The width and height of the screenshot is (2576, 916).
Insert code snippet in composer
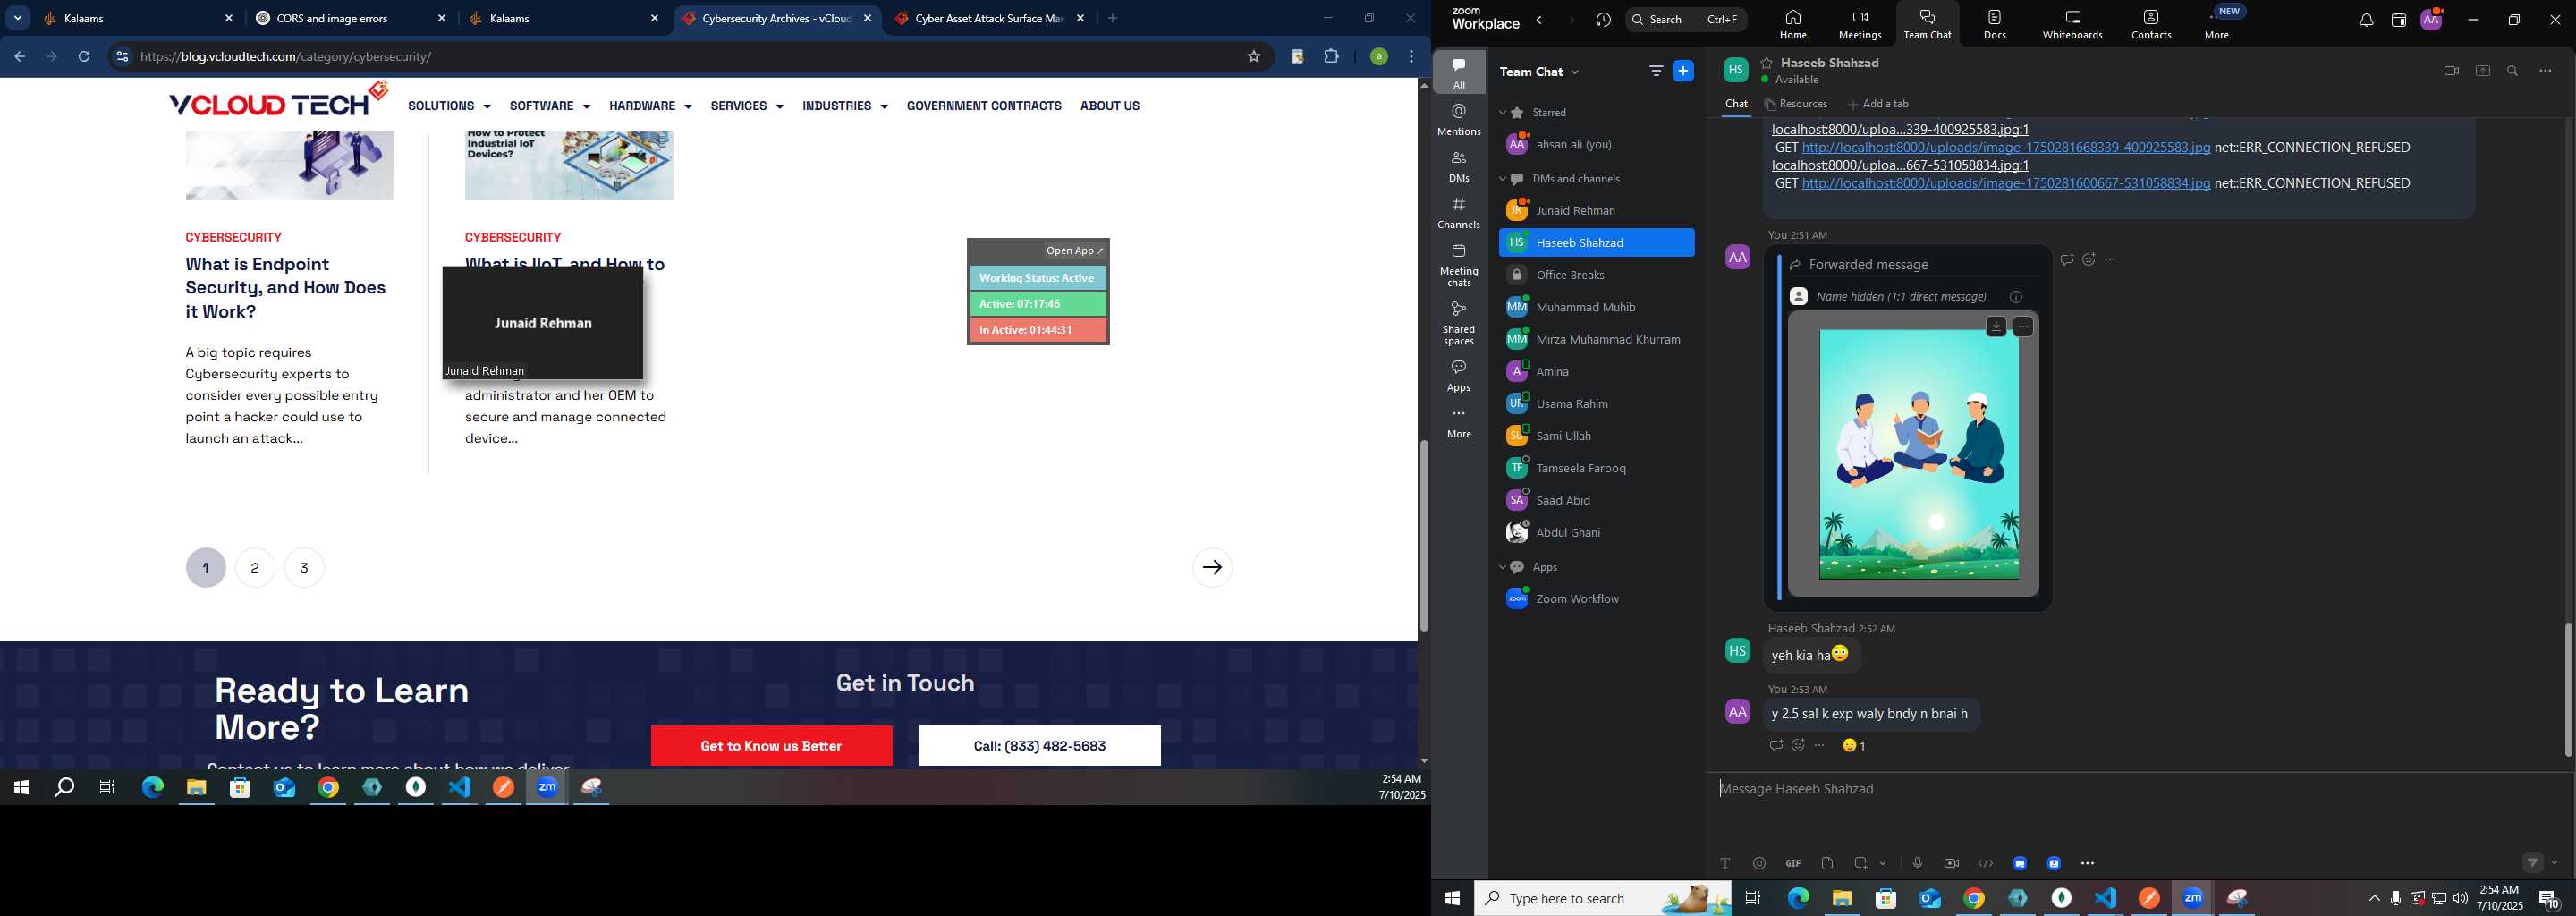1985,863
